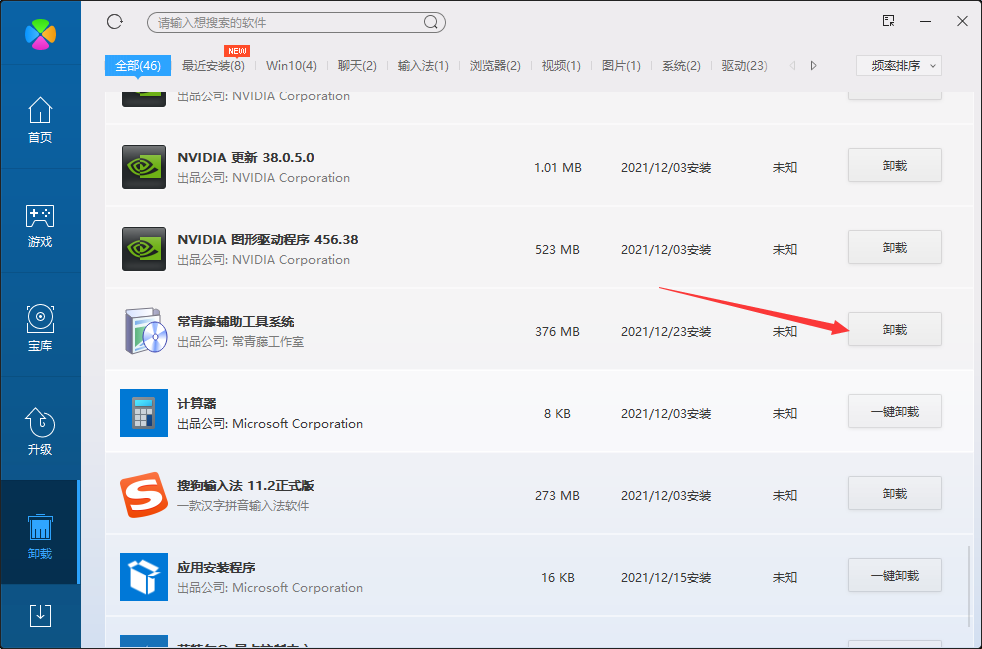Click the title 计算器
982x649 pixels.
point(197,403)
